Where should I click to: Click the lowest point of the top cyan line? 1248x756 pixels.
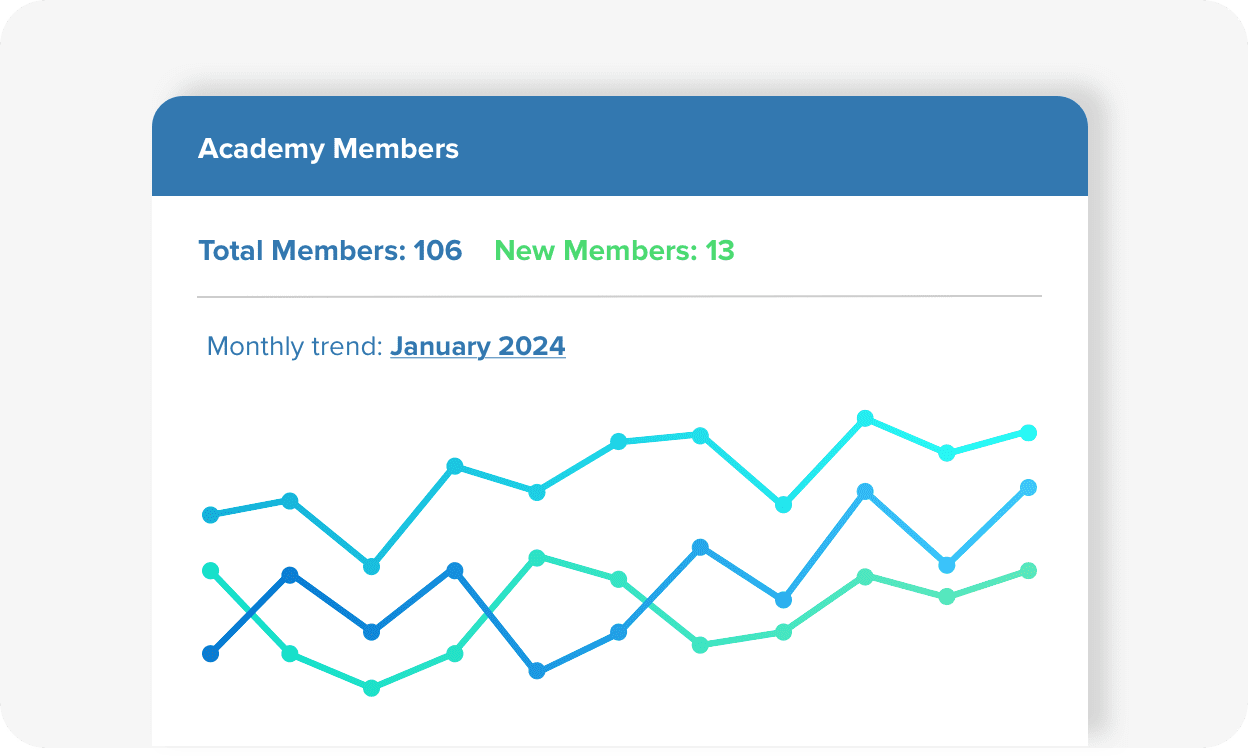click(x=372, y=566)
